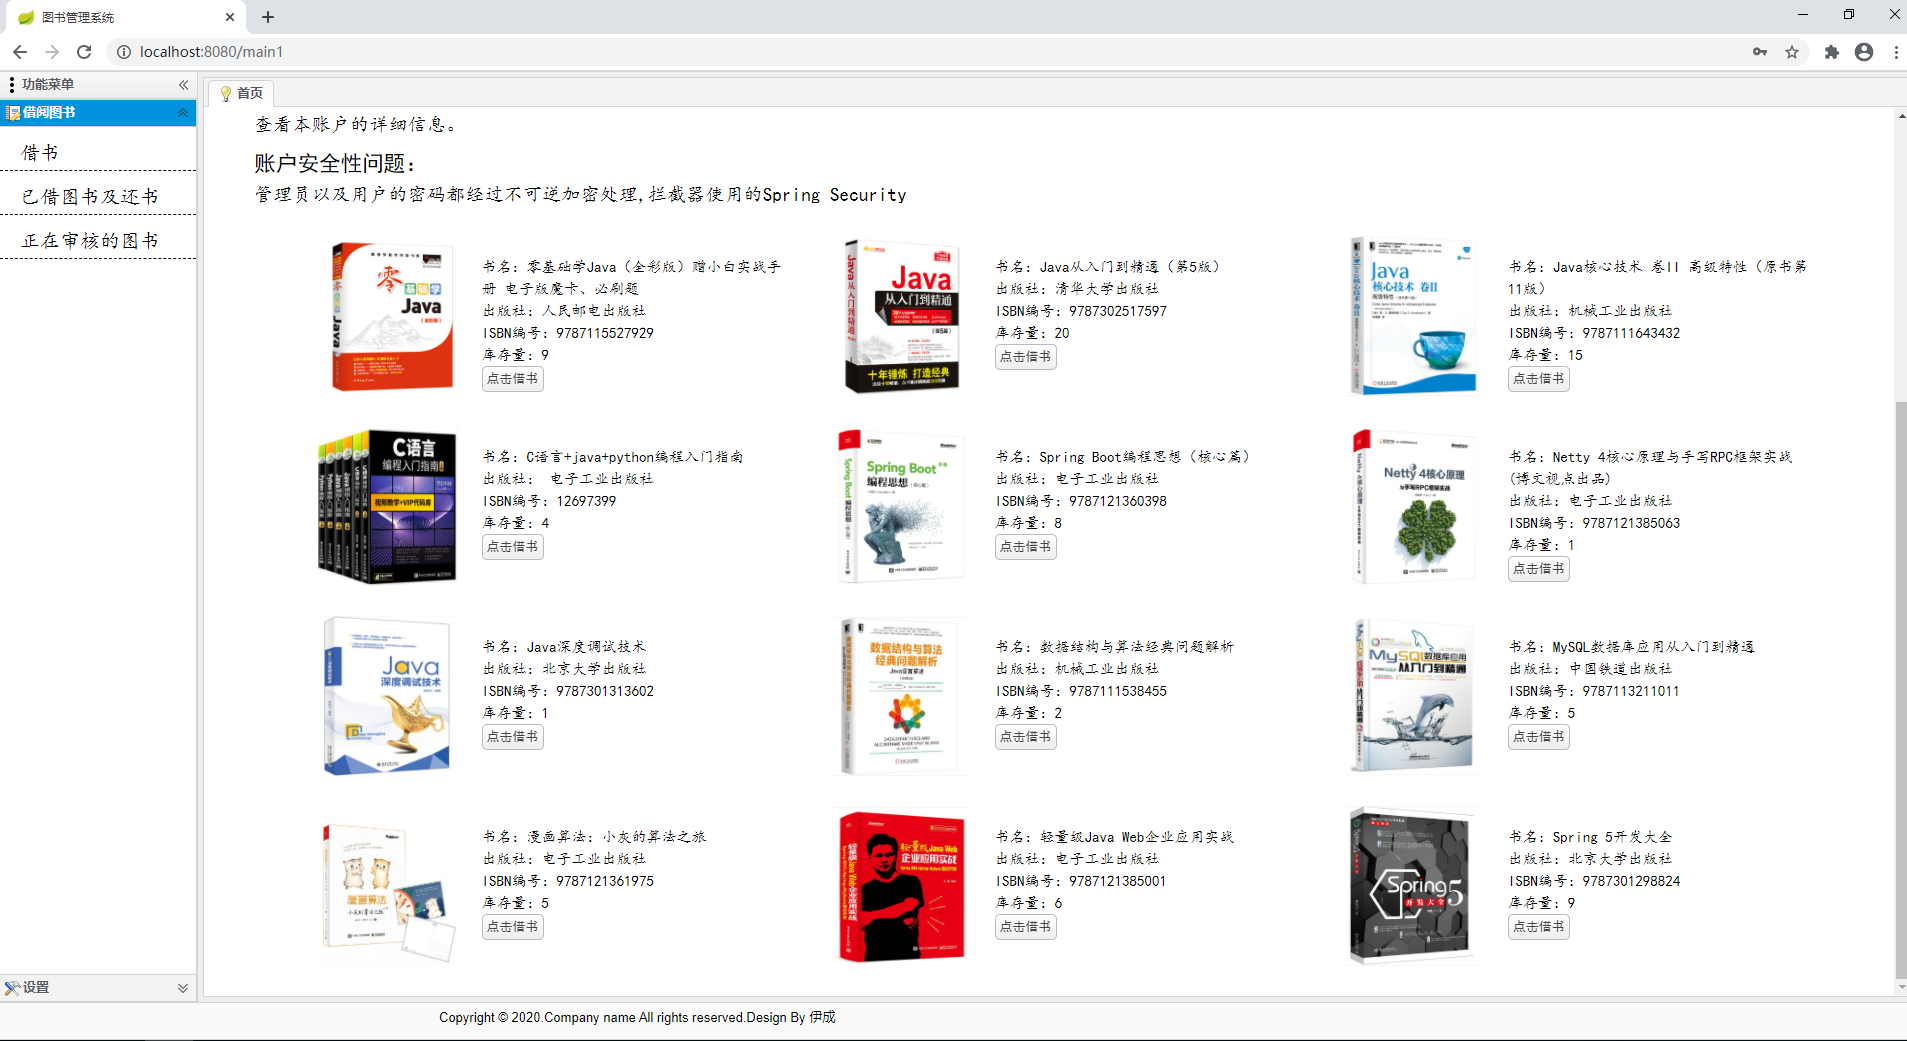The width and height of the screenshot is (1907, 1041).
Task: Select 借书 in the sidebar menu
Action: pos(41,153)
